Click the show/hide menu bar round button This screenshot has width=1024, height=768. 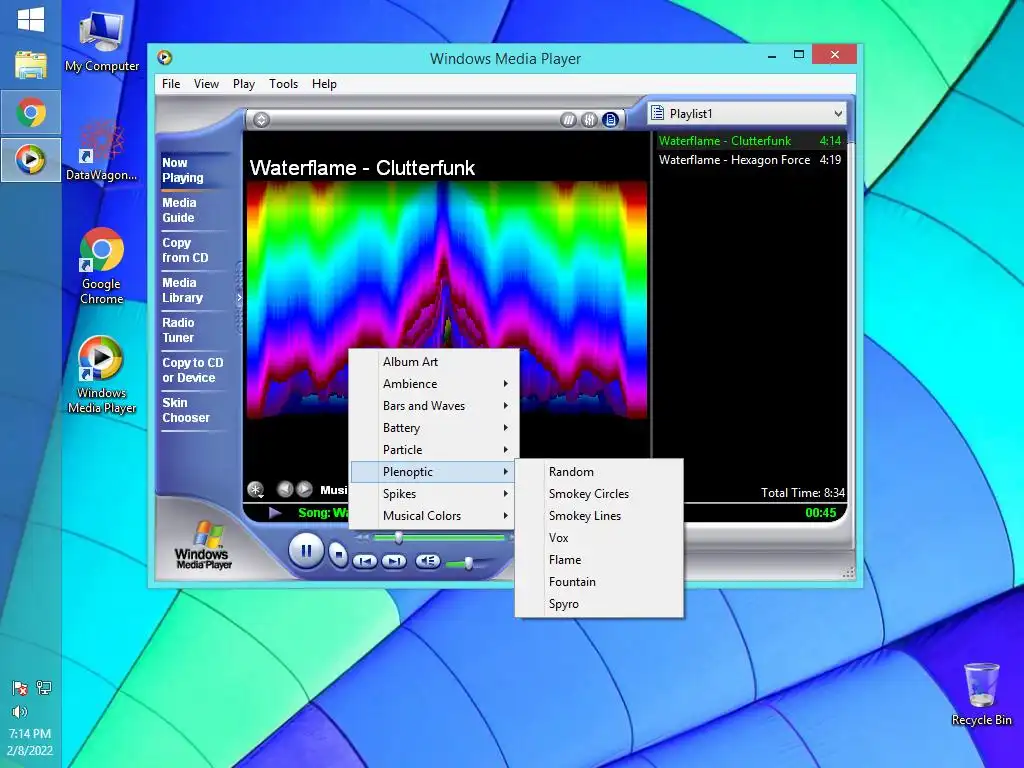coord(261,120)
